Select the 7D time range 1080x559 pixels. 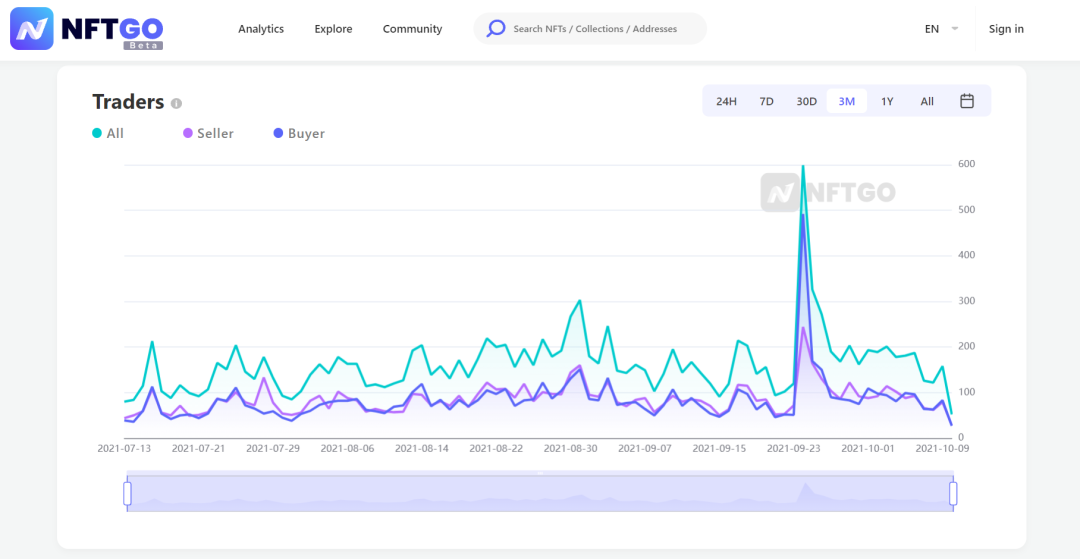pyautogui.click(x=766, y=101)
